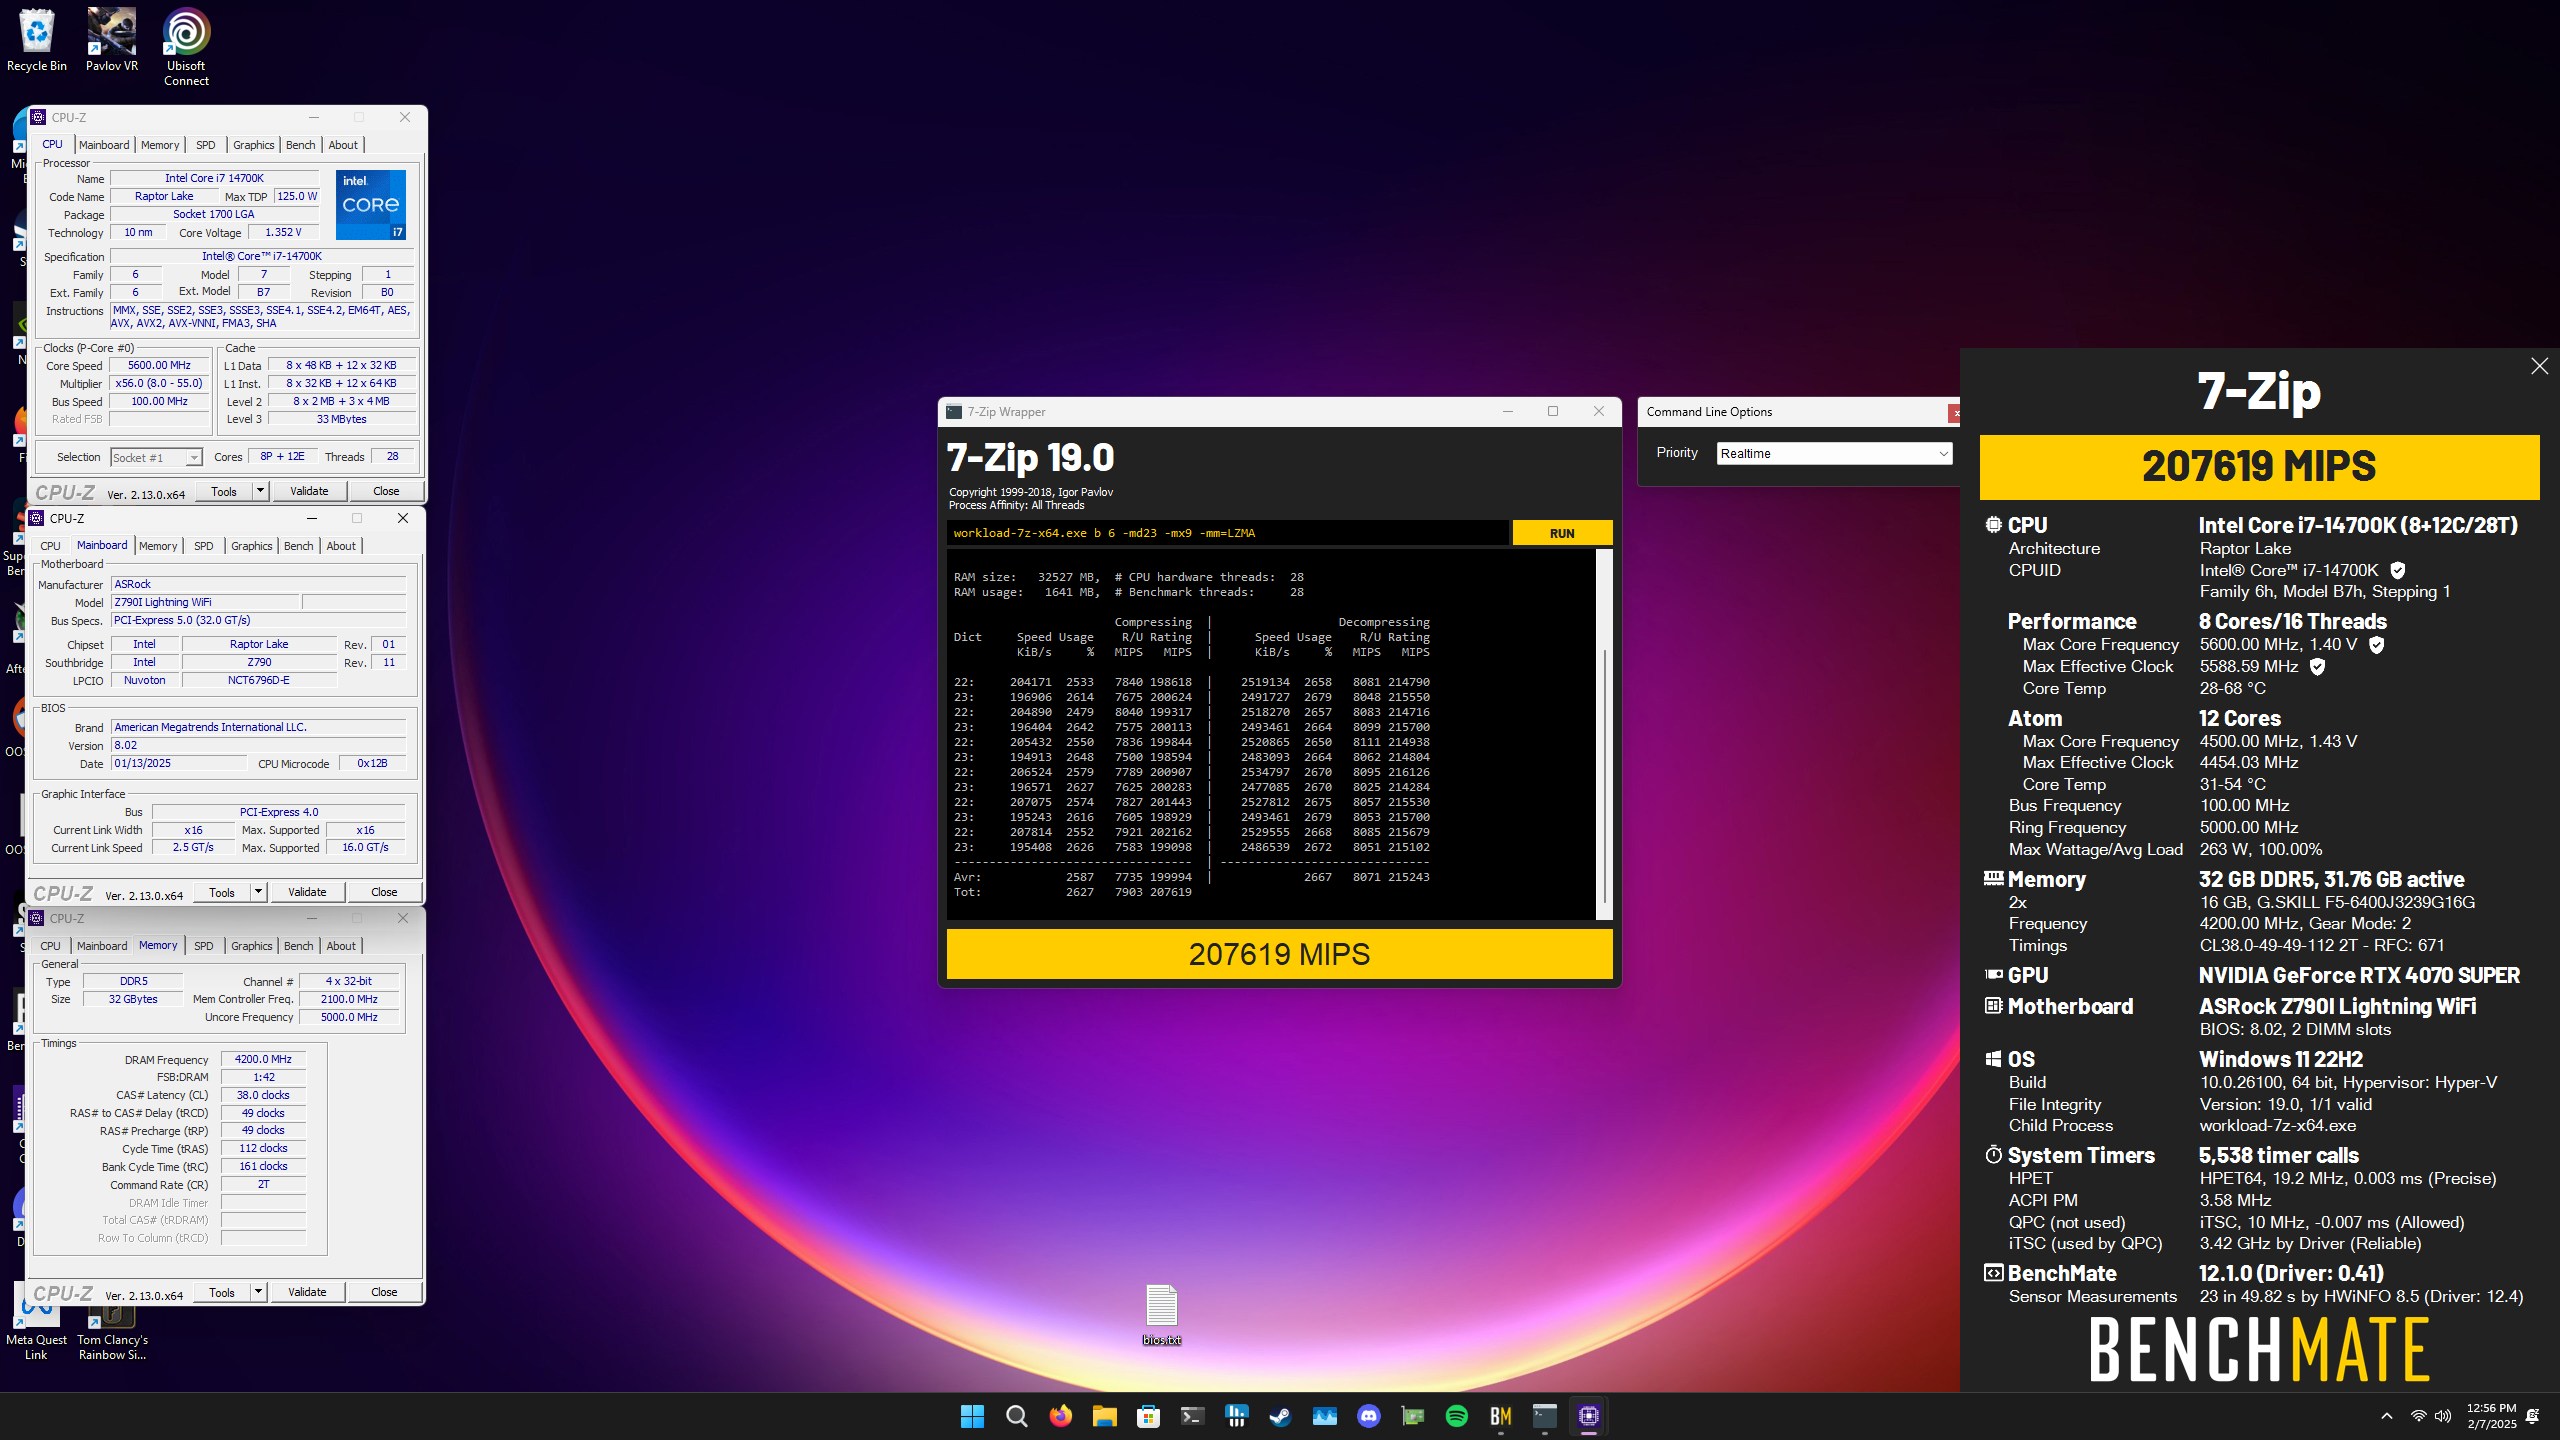
Task: Switch to the 7-Zip Wrapper console taskbar icon
Action: [1544, 1416]
